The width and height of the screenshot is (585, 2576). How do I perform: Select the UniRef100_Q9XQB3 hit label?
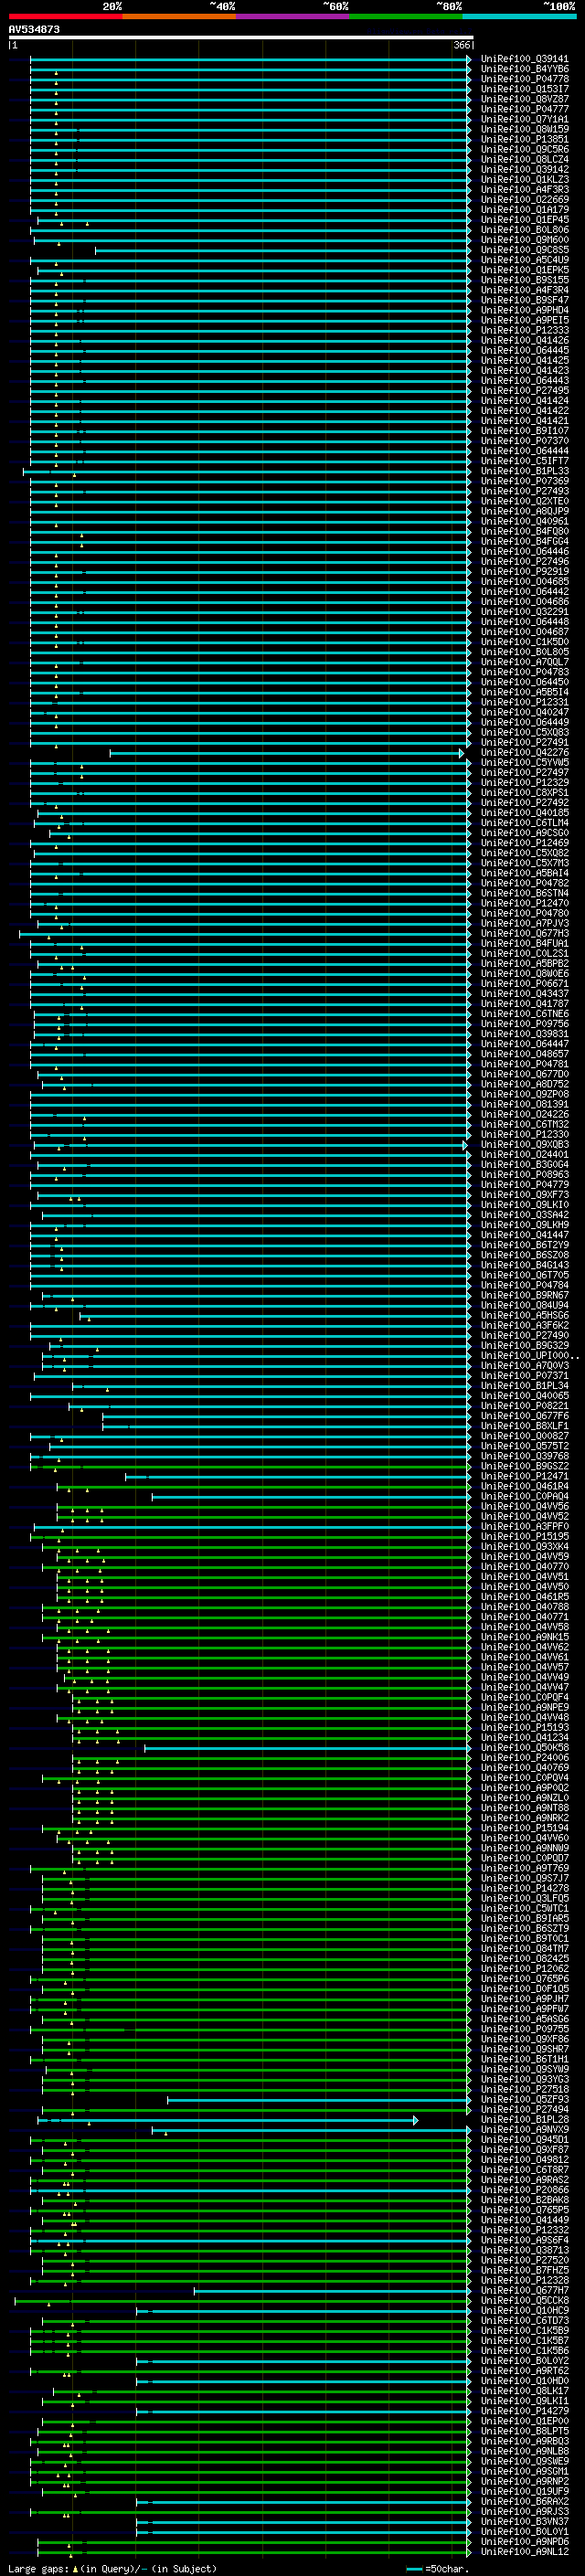524,1144
